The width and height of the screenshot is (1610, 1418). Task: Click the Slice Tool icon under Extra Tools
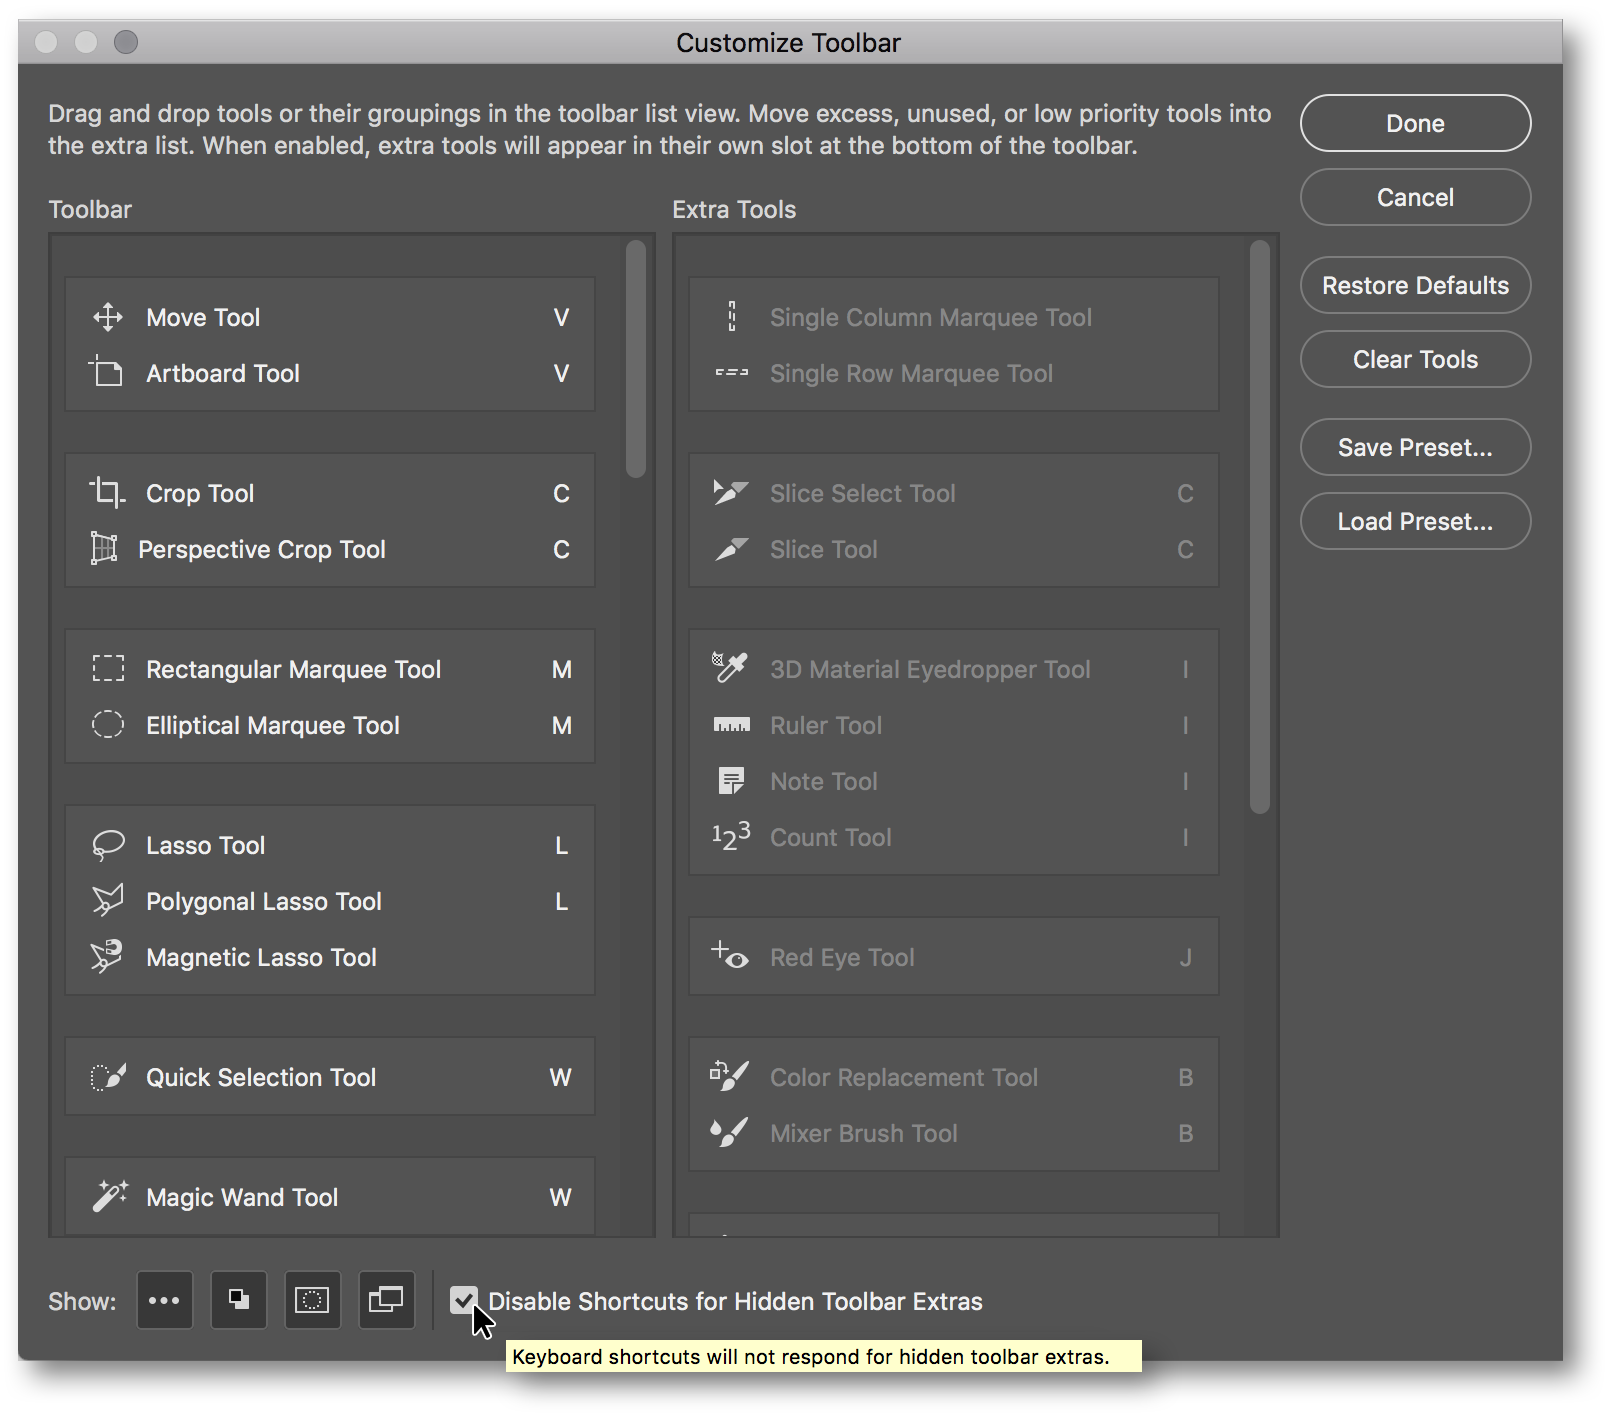[731, 548]
